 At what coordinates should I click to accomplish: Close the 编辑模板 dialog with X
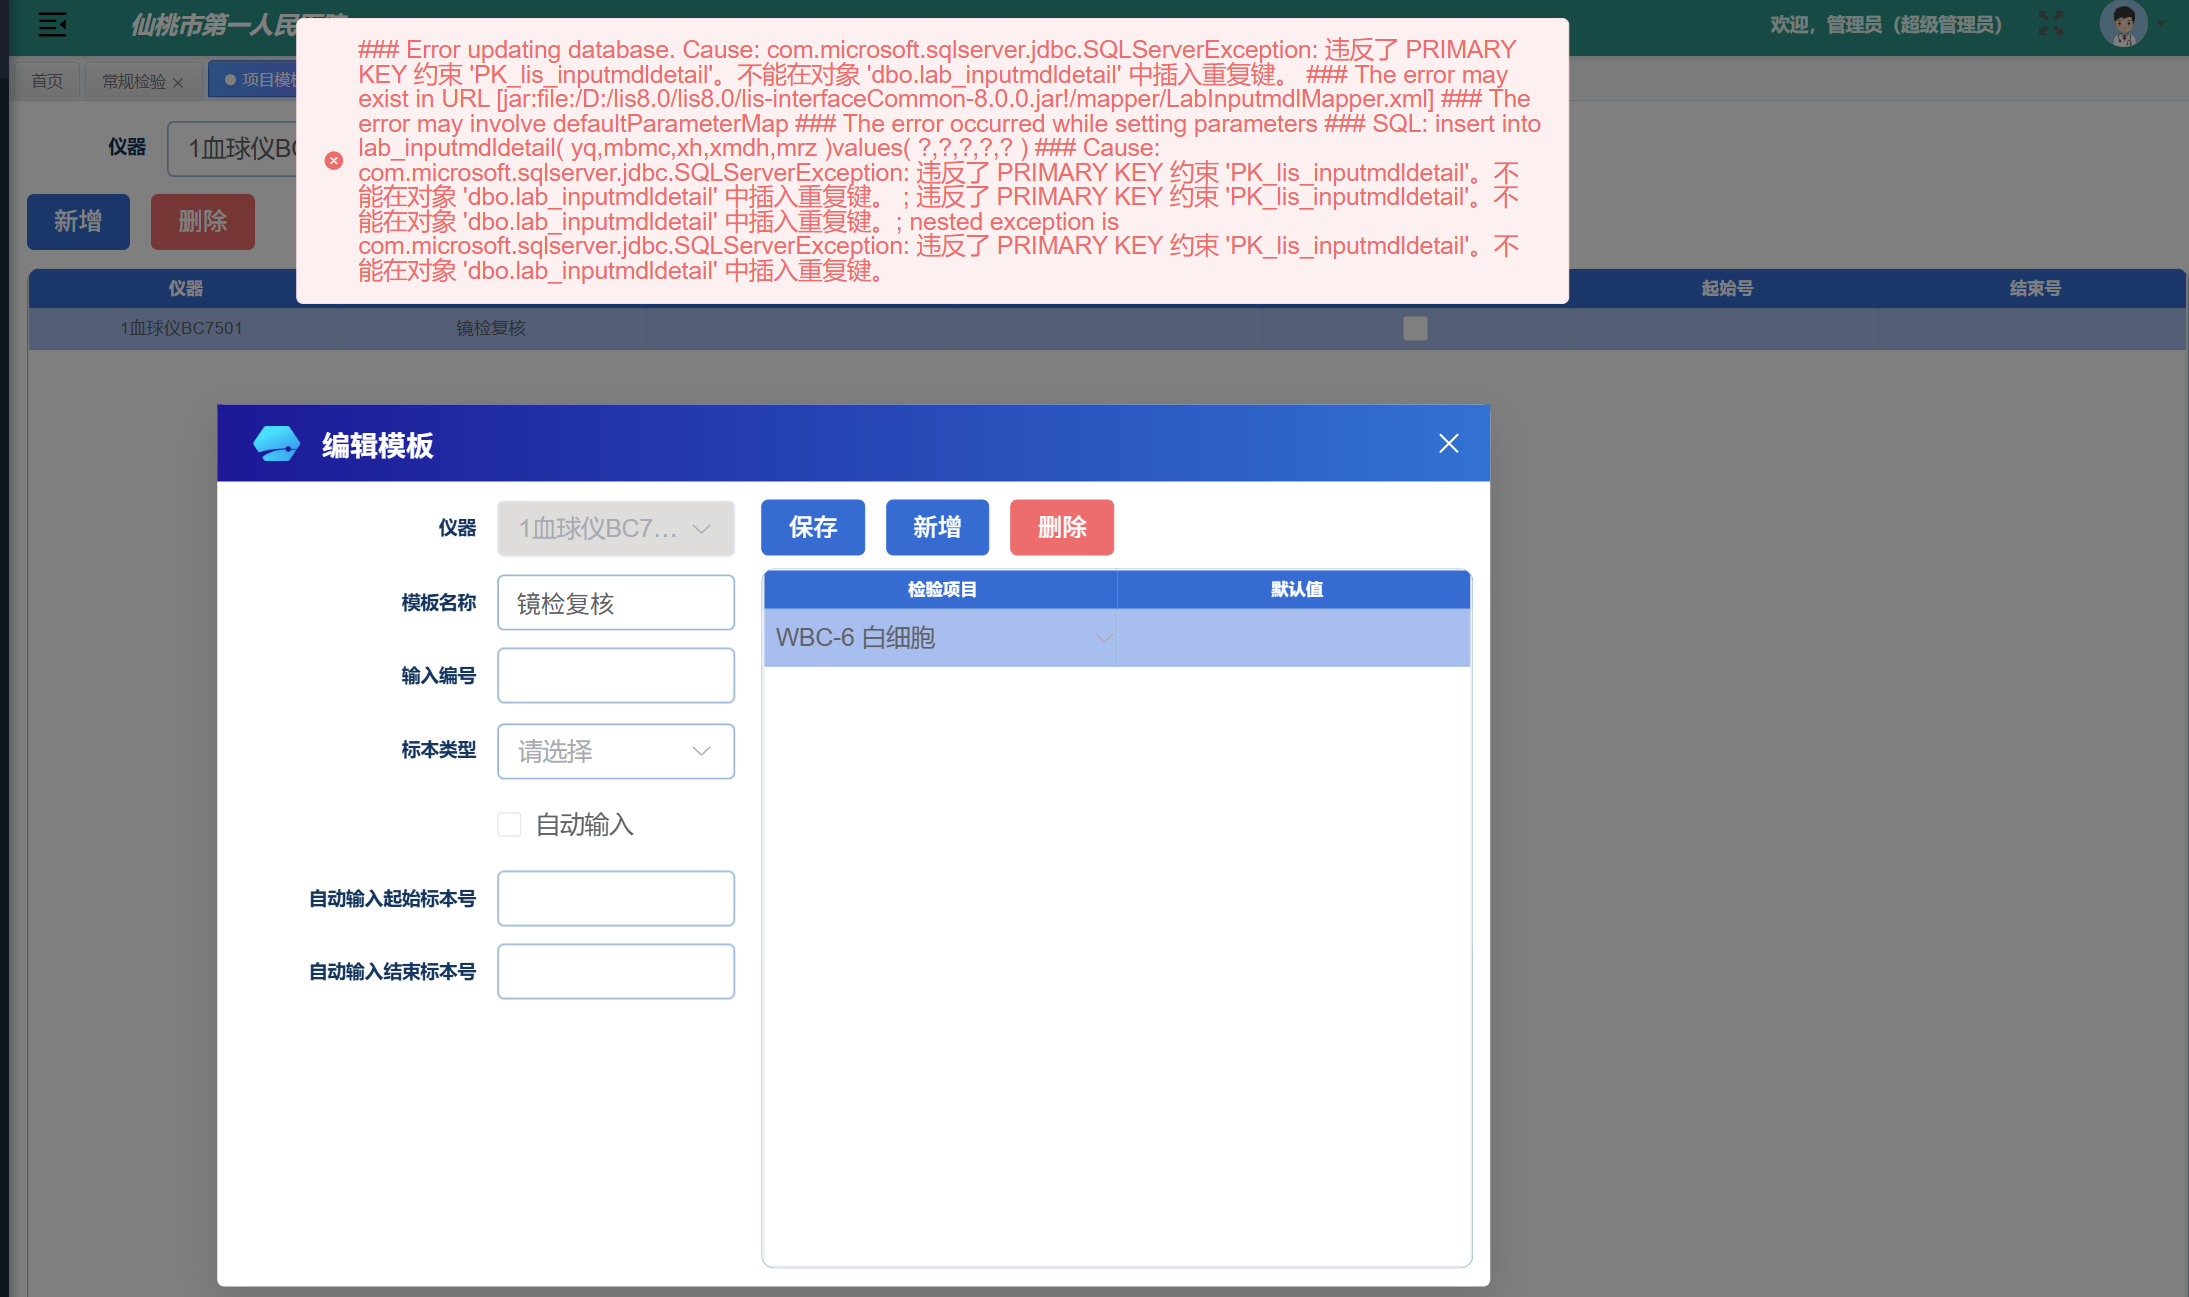pyautogui.click(x=1448, y=443)
